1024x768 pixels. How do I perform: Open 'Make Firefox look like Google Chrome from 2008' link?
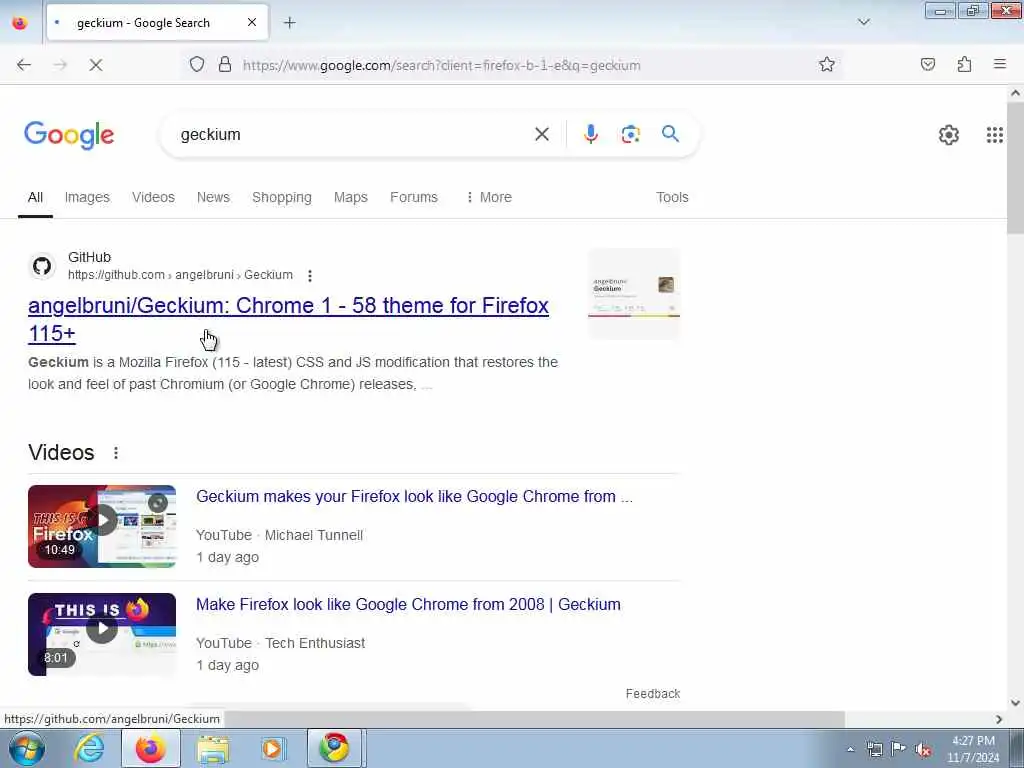408,605
